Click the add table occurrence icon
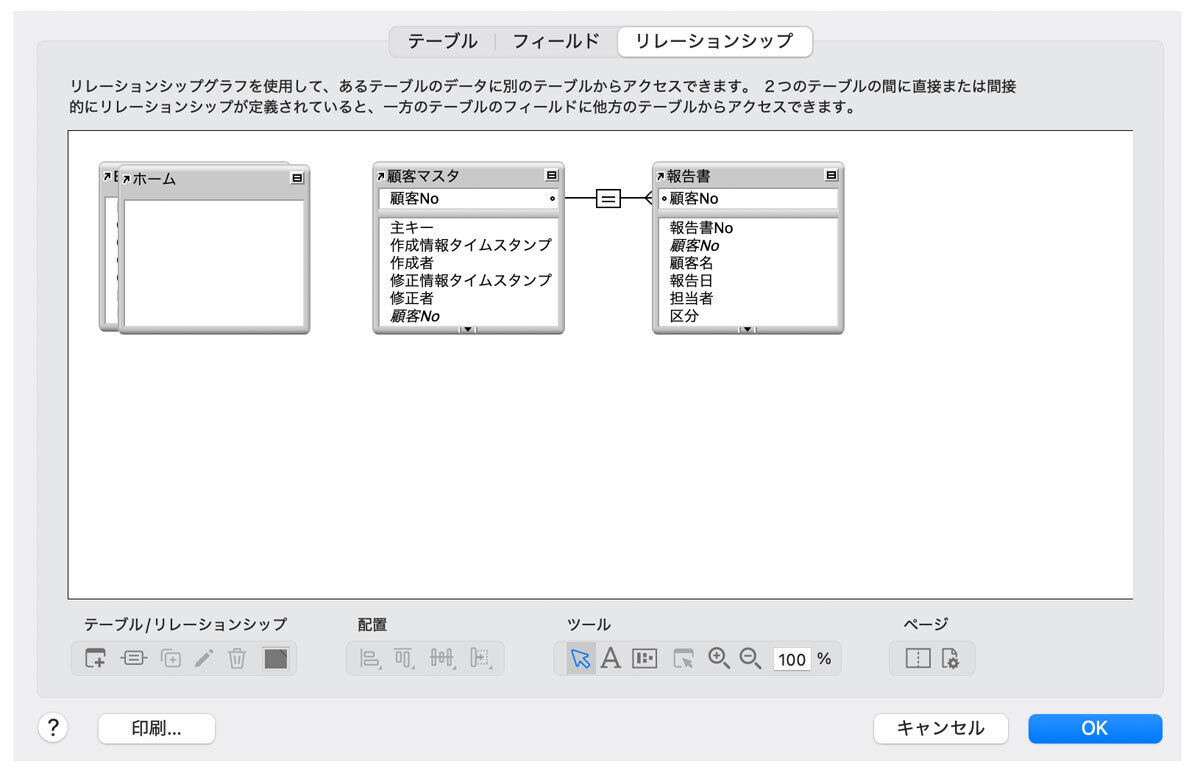 pyautogui.click(x=95, y=659)
